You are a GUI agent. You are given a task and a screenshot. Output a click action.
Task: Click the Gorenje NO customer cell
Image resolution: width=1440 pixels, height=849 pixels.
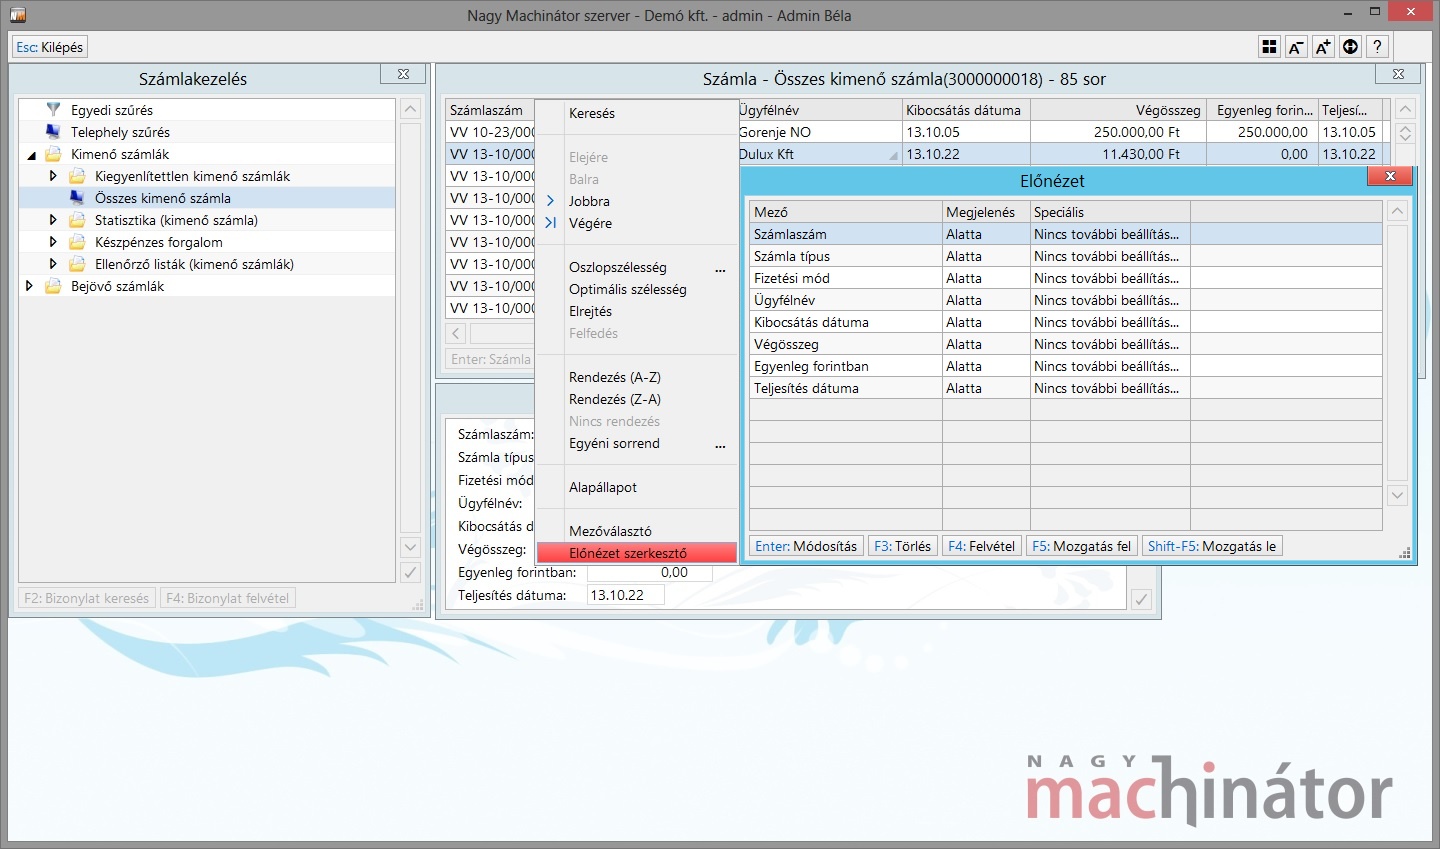coord(819,132)
